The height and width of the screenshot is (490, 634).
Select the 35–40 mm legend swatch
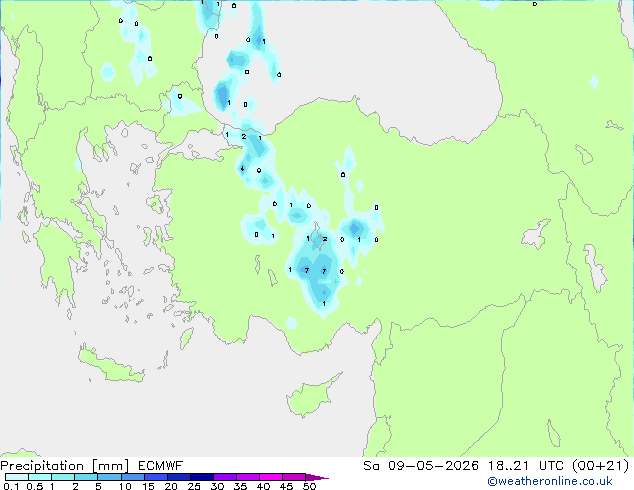coord(247,477)
